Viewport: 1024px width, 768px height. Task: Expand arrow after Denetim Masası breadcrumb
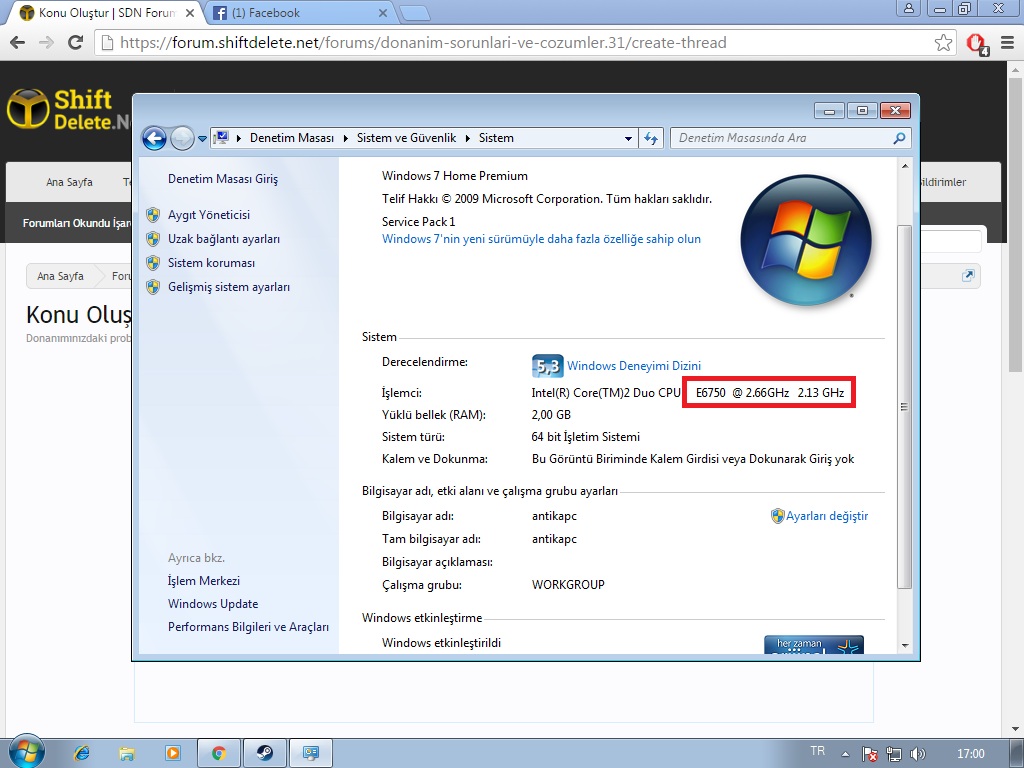coord(347,138)
